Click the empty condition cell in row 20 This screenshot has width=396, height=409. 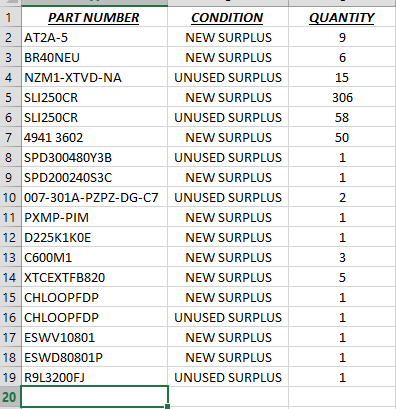pos(228,397)
